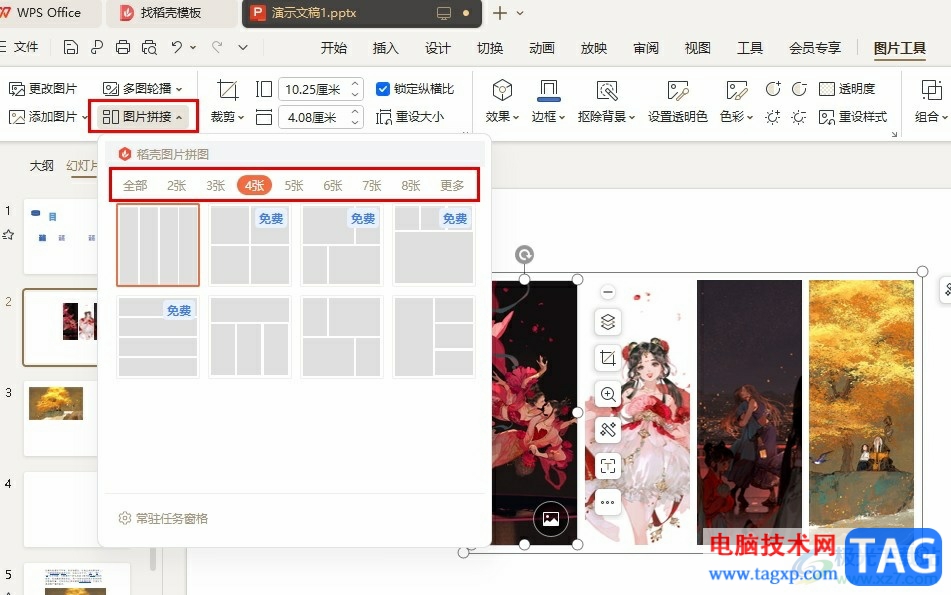Click the minus collapse icon of floating toolbar
The height and width of the screenshot is (595, 951).
coord(608,292)
